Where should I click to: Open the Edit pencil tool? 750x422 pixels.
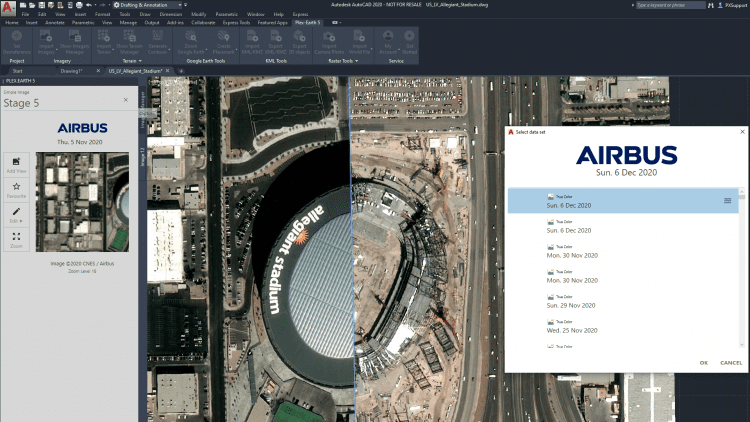click(16, 212)
